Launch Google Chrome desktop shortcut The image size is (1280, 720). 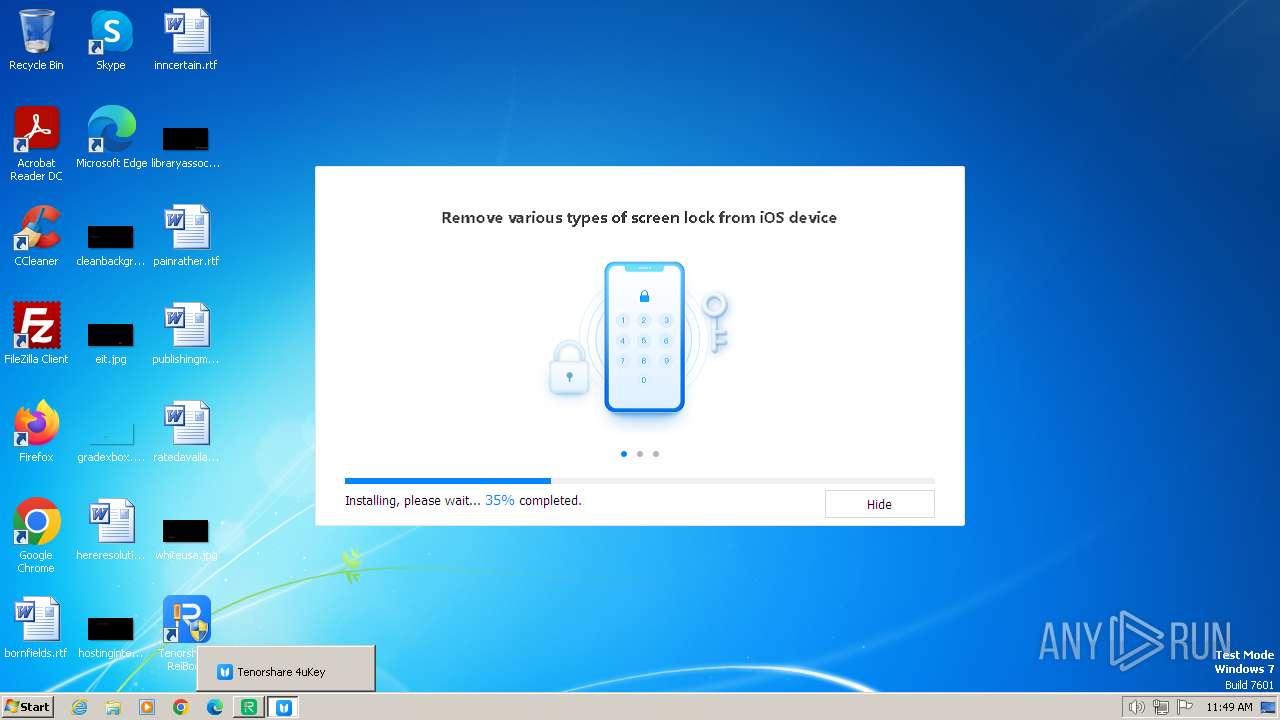[x=36, y=536]
